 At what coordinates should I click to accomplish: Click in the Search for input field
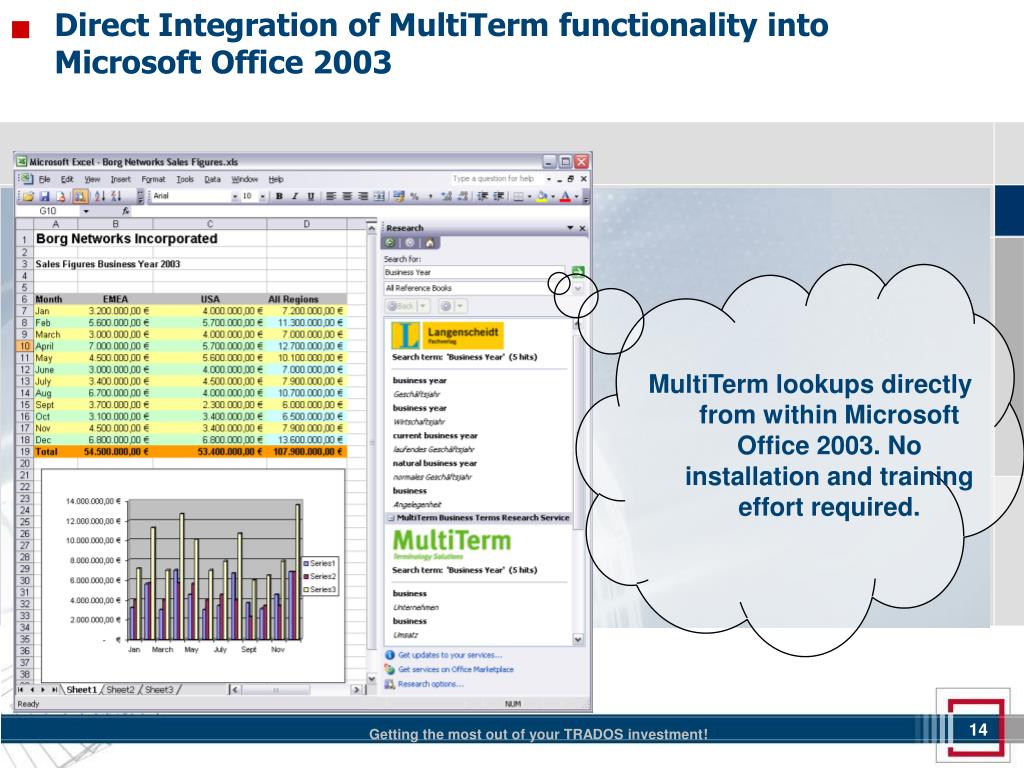474,272
